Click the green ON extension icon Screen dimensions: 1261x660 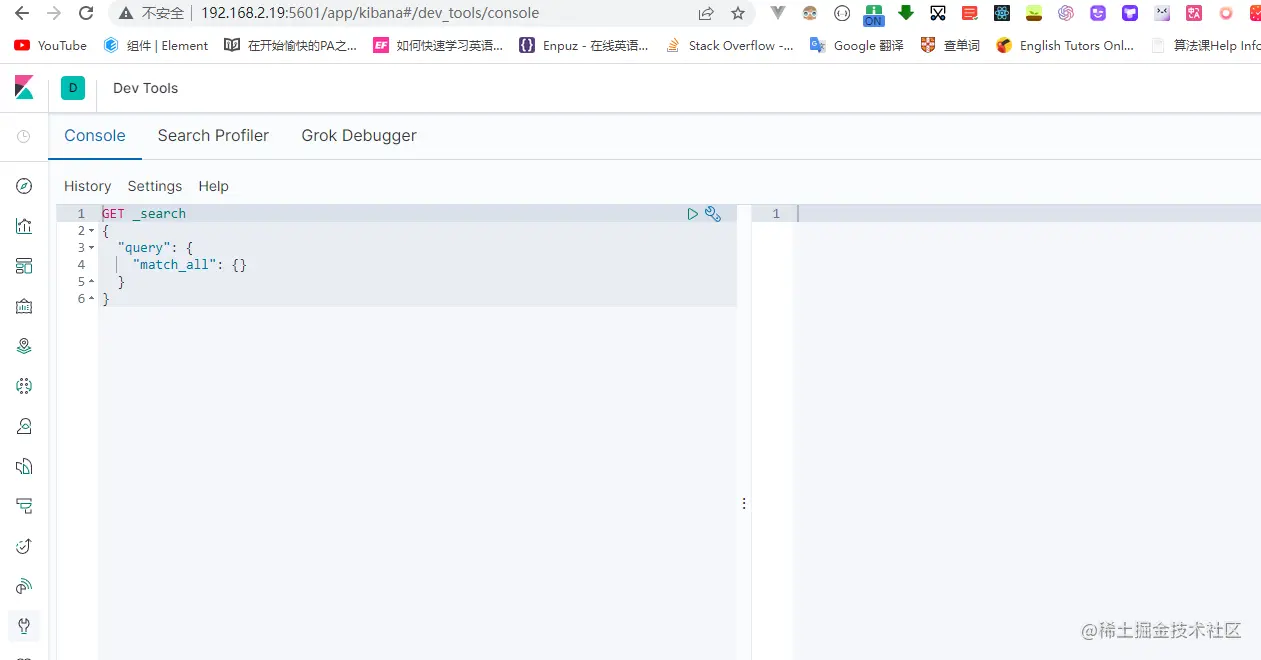[x=874, y=14]
